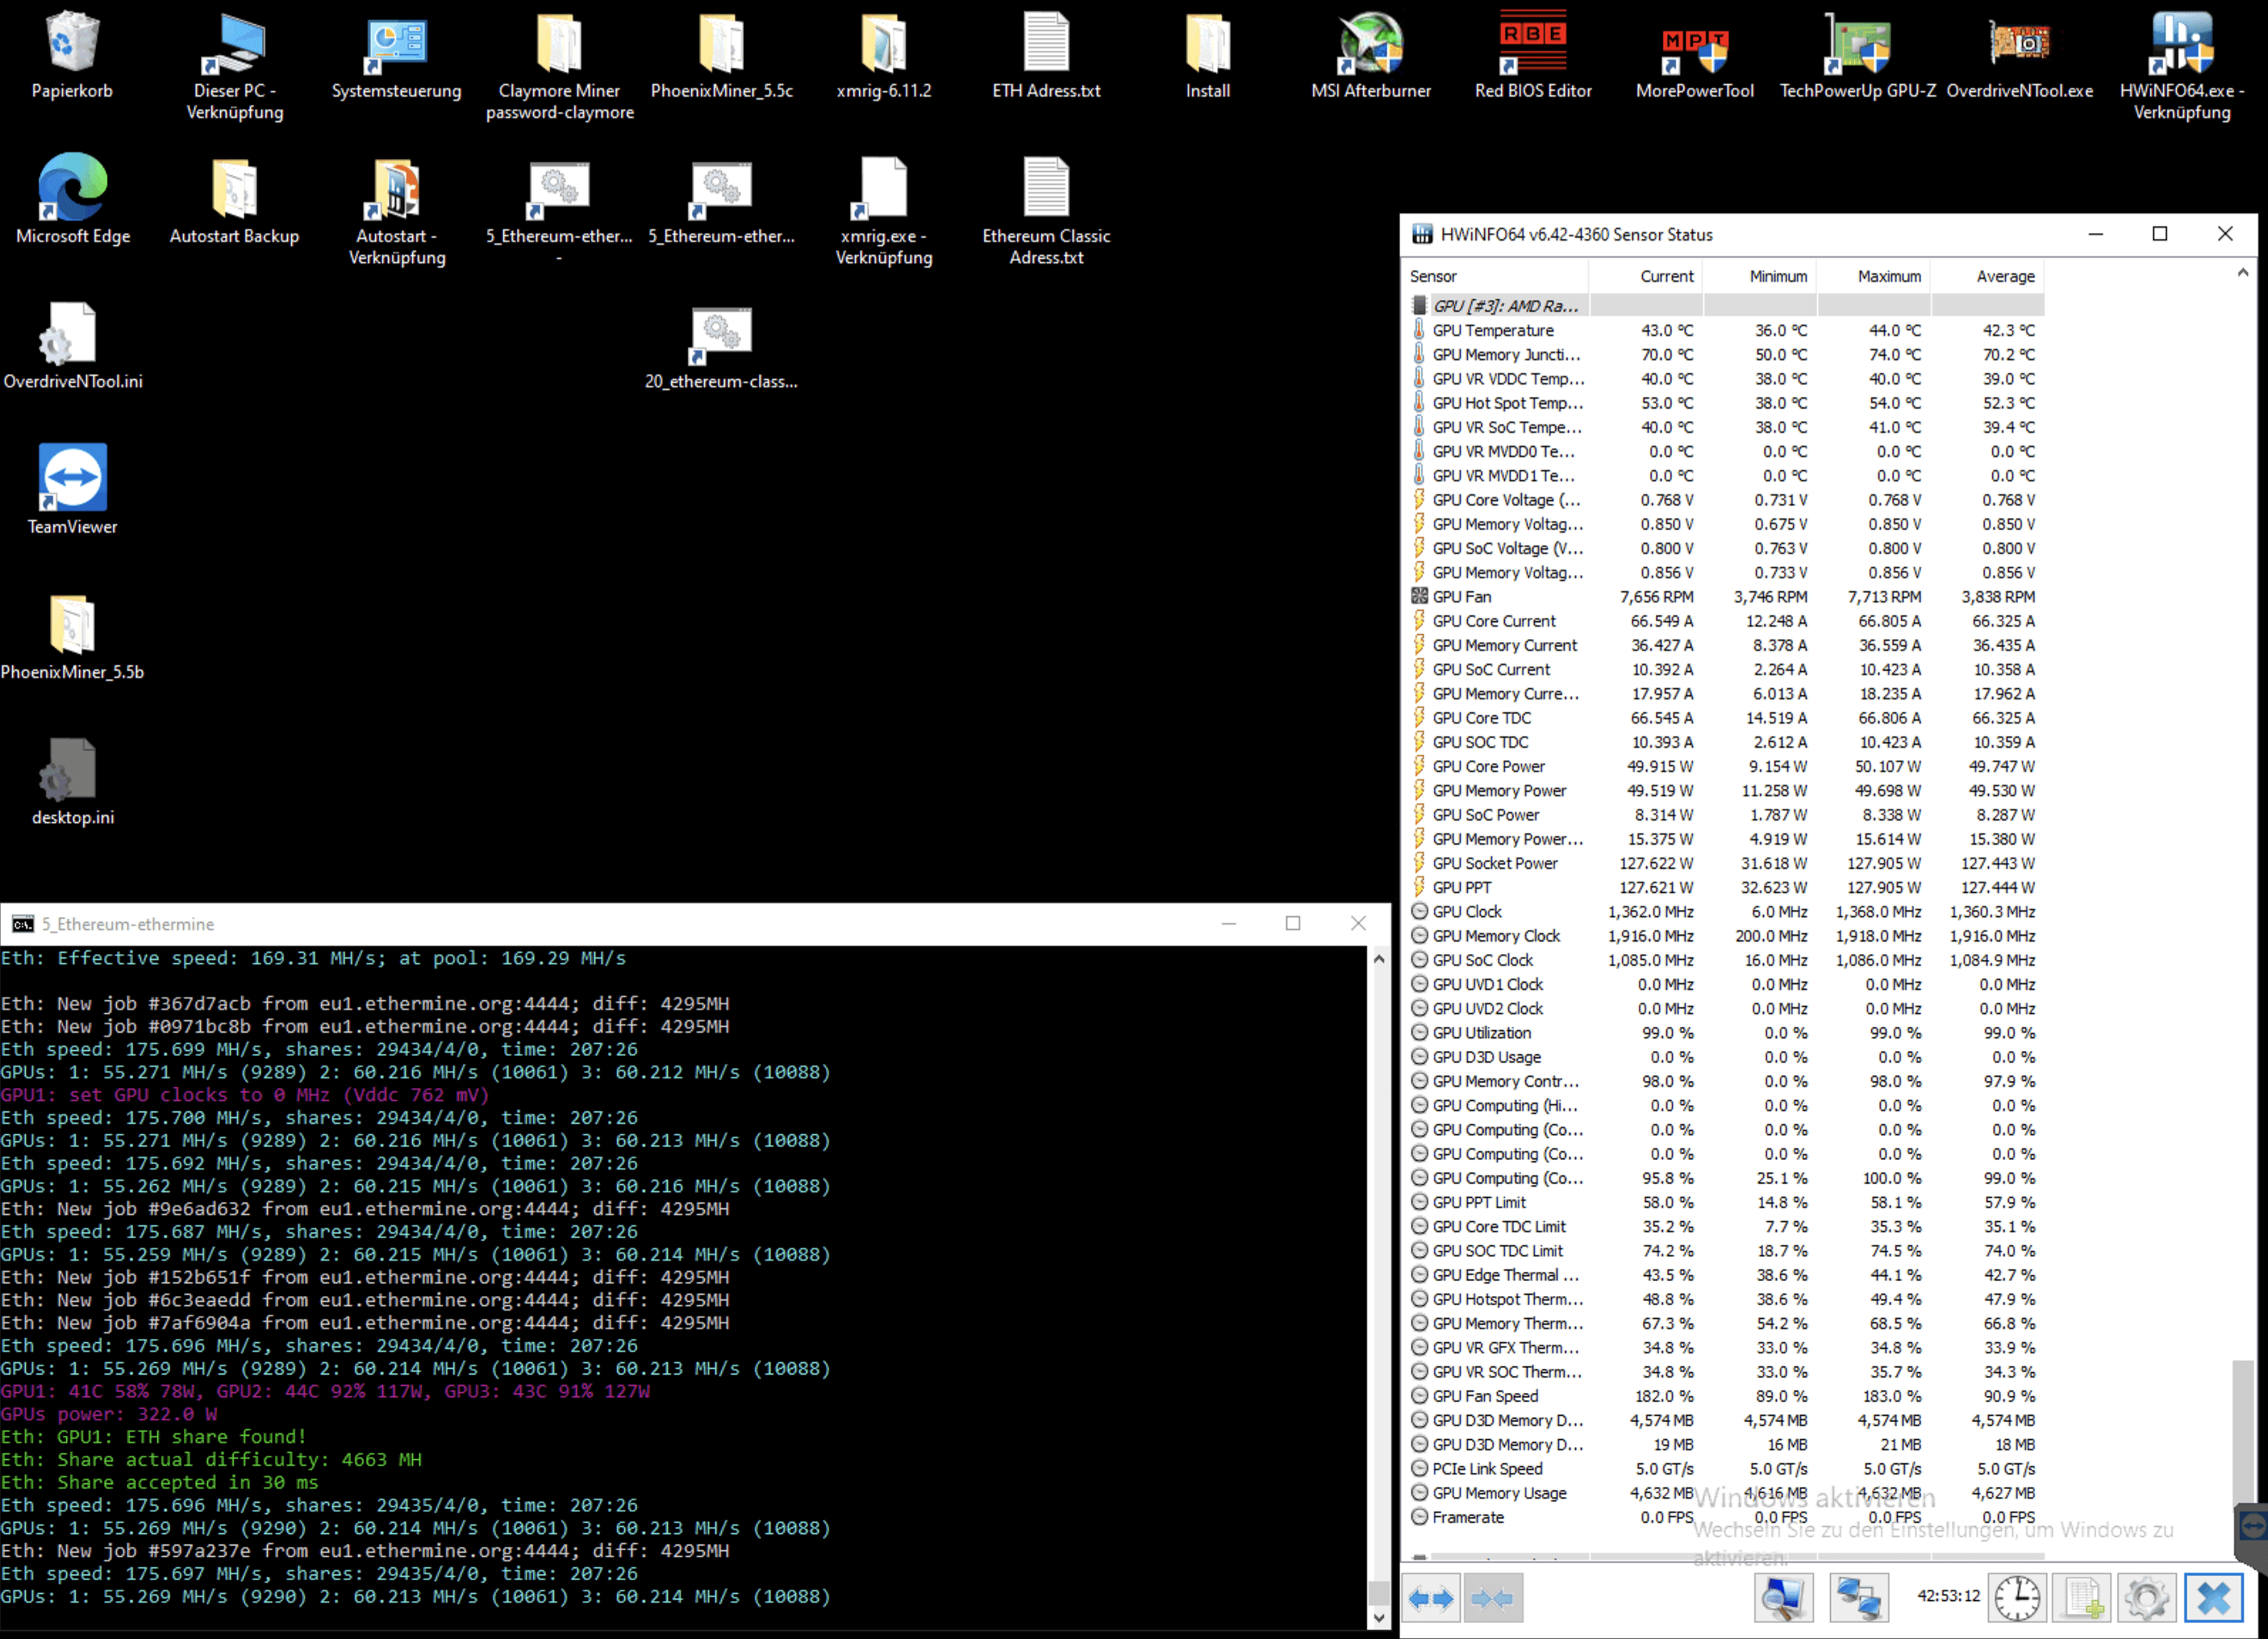Click HWiNFO expand columns arrows button

click(x=1430, y=1598)
